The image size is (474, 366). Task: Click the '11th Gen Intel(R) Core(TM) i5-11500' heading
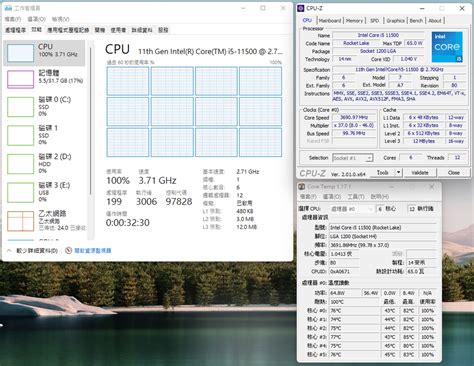click(x=210, y=51)
